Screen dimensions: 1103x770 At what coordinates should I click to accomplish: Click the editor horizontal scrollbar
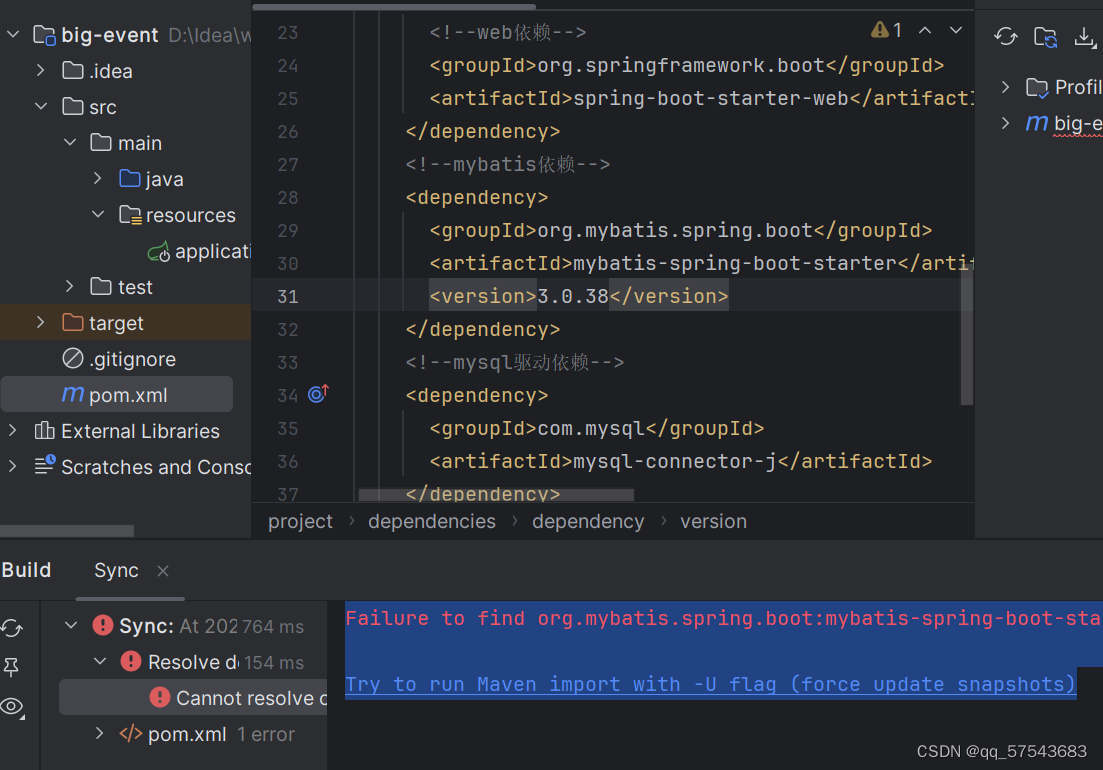496,495
